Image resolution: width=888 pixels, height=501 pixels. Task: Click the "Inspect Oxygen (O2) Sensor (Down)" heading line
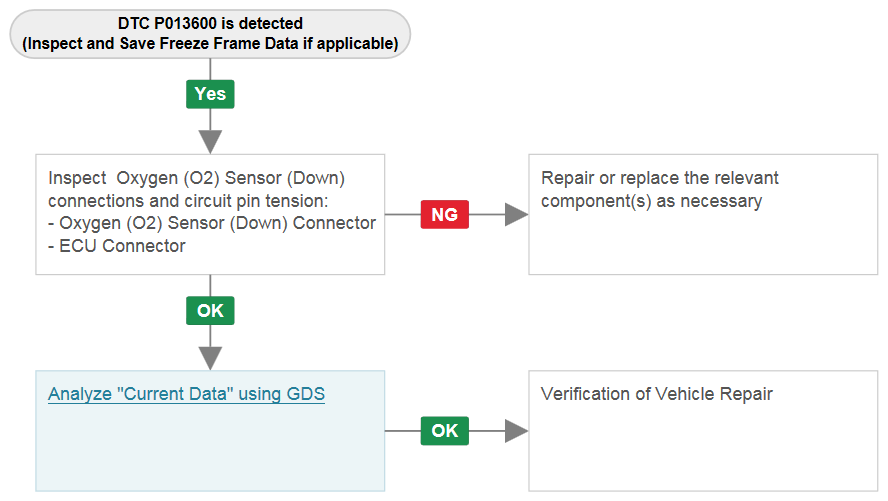pos(197,178)
